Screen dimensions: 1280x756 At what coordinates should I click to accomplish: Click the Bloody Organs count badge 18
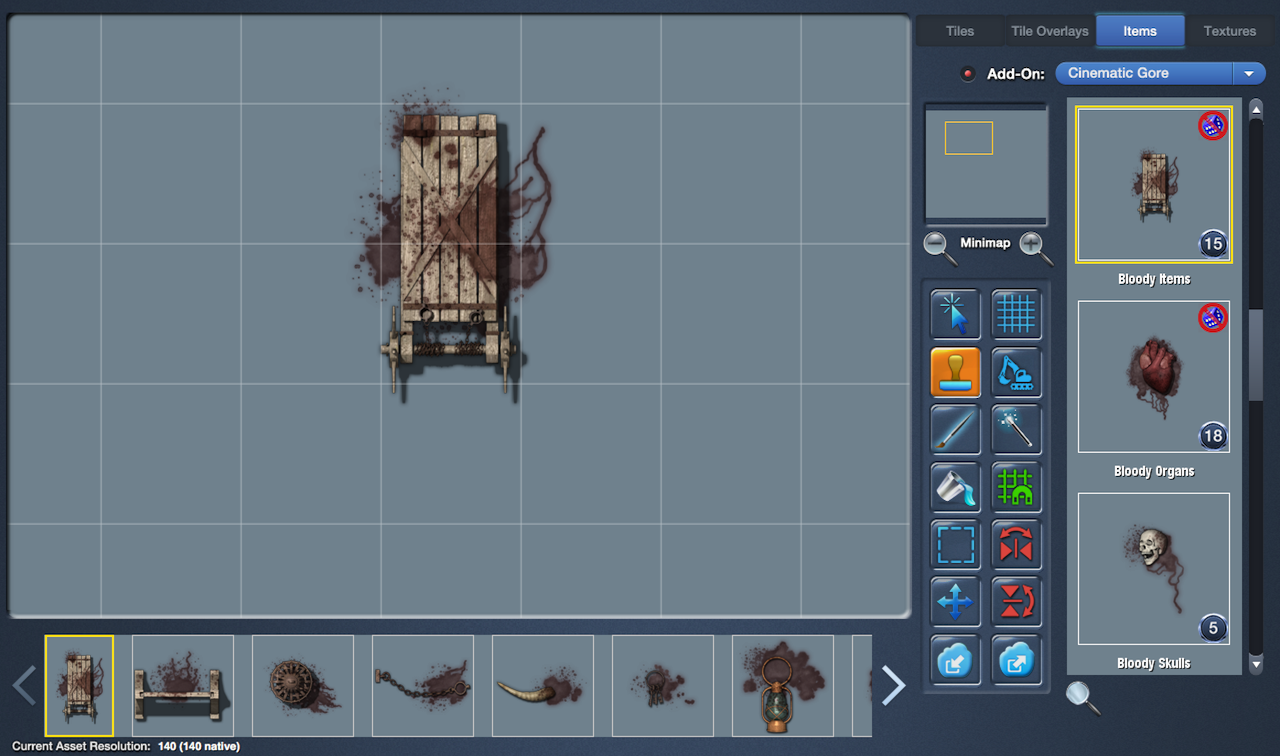[1213, 436]
